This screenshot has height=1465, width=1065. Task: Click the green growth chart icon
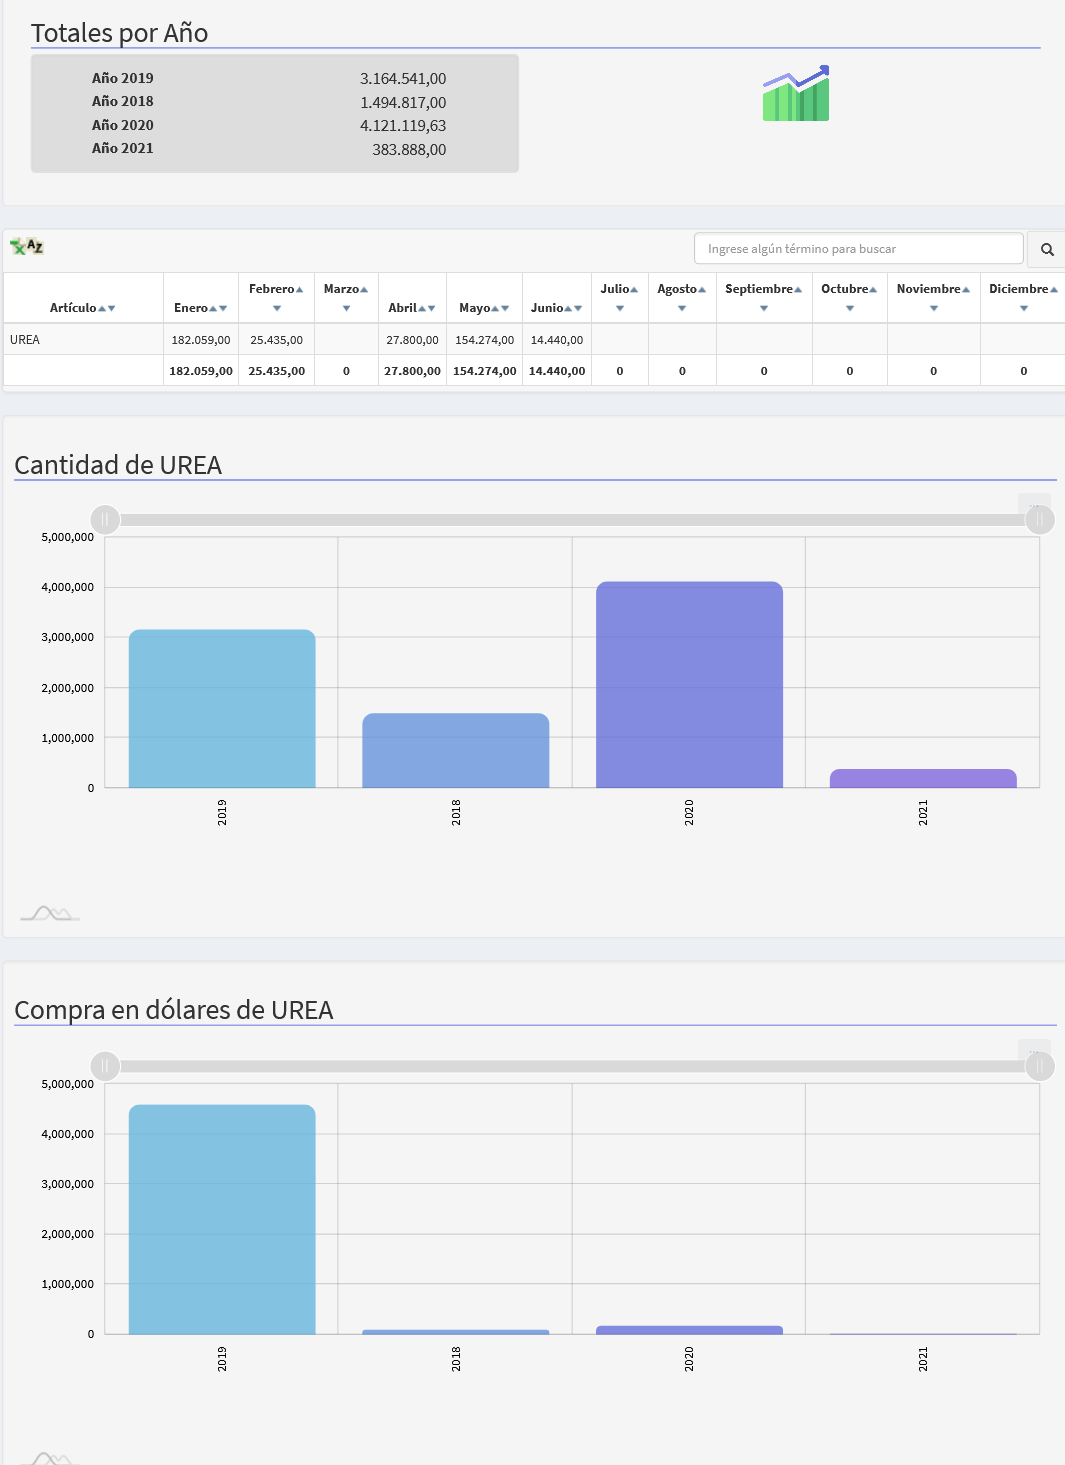click(796, 94)
